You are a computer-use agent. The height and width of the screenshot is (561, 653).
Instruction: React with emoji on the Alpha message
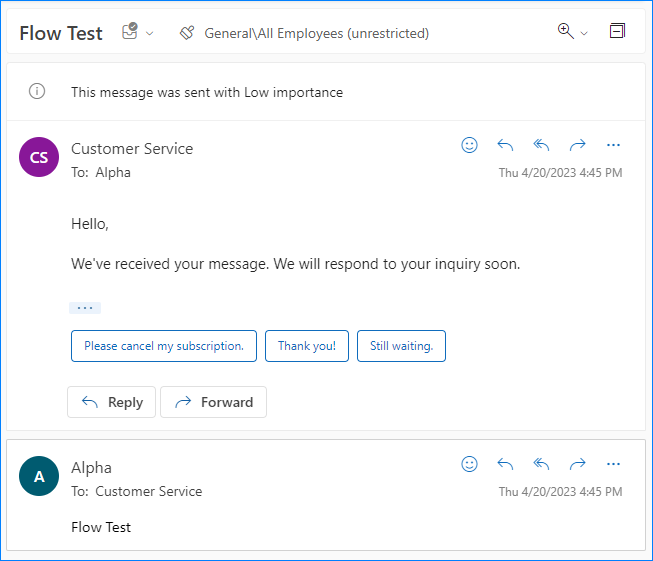tap(469, 464)
